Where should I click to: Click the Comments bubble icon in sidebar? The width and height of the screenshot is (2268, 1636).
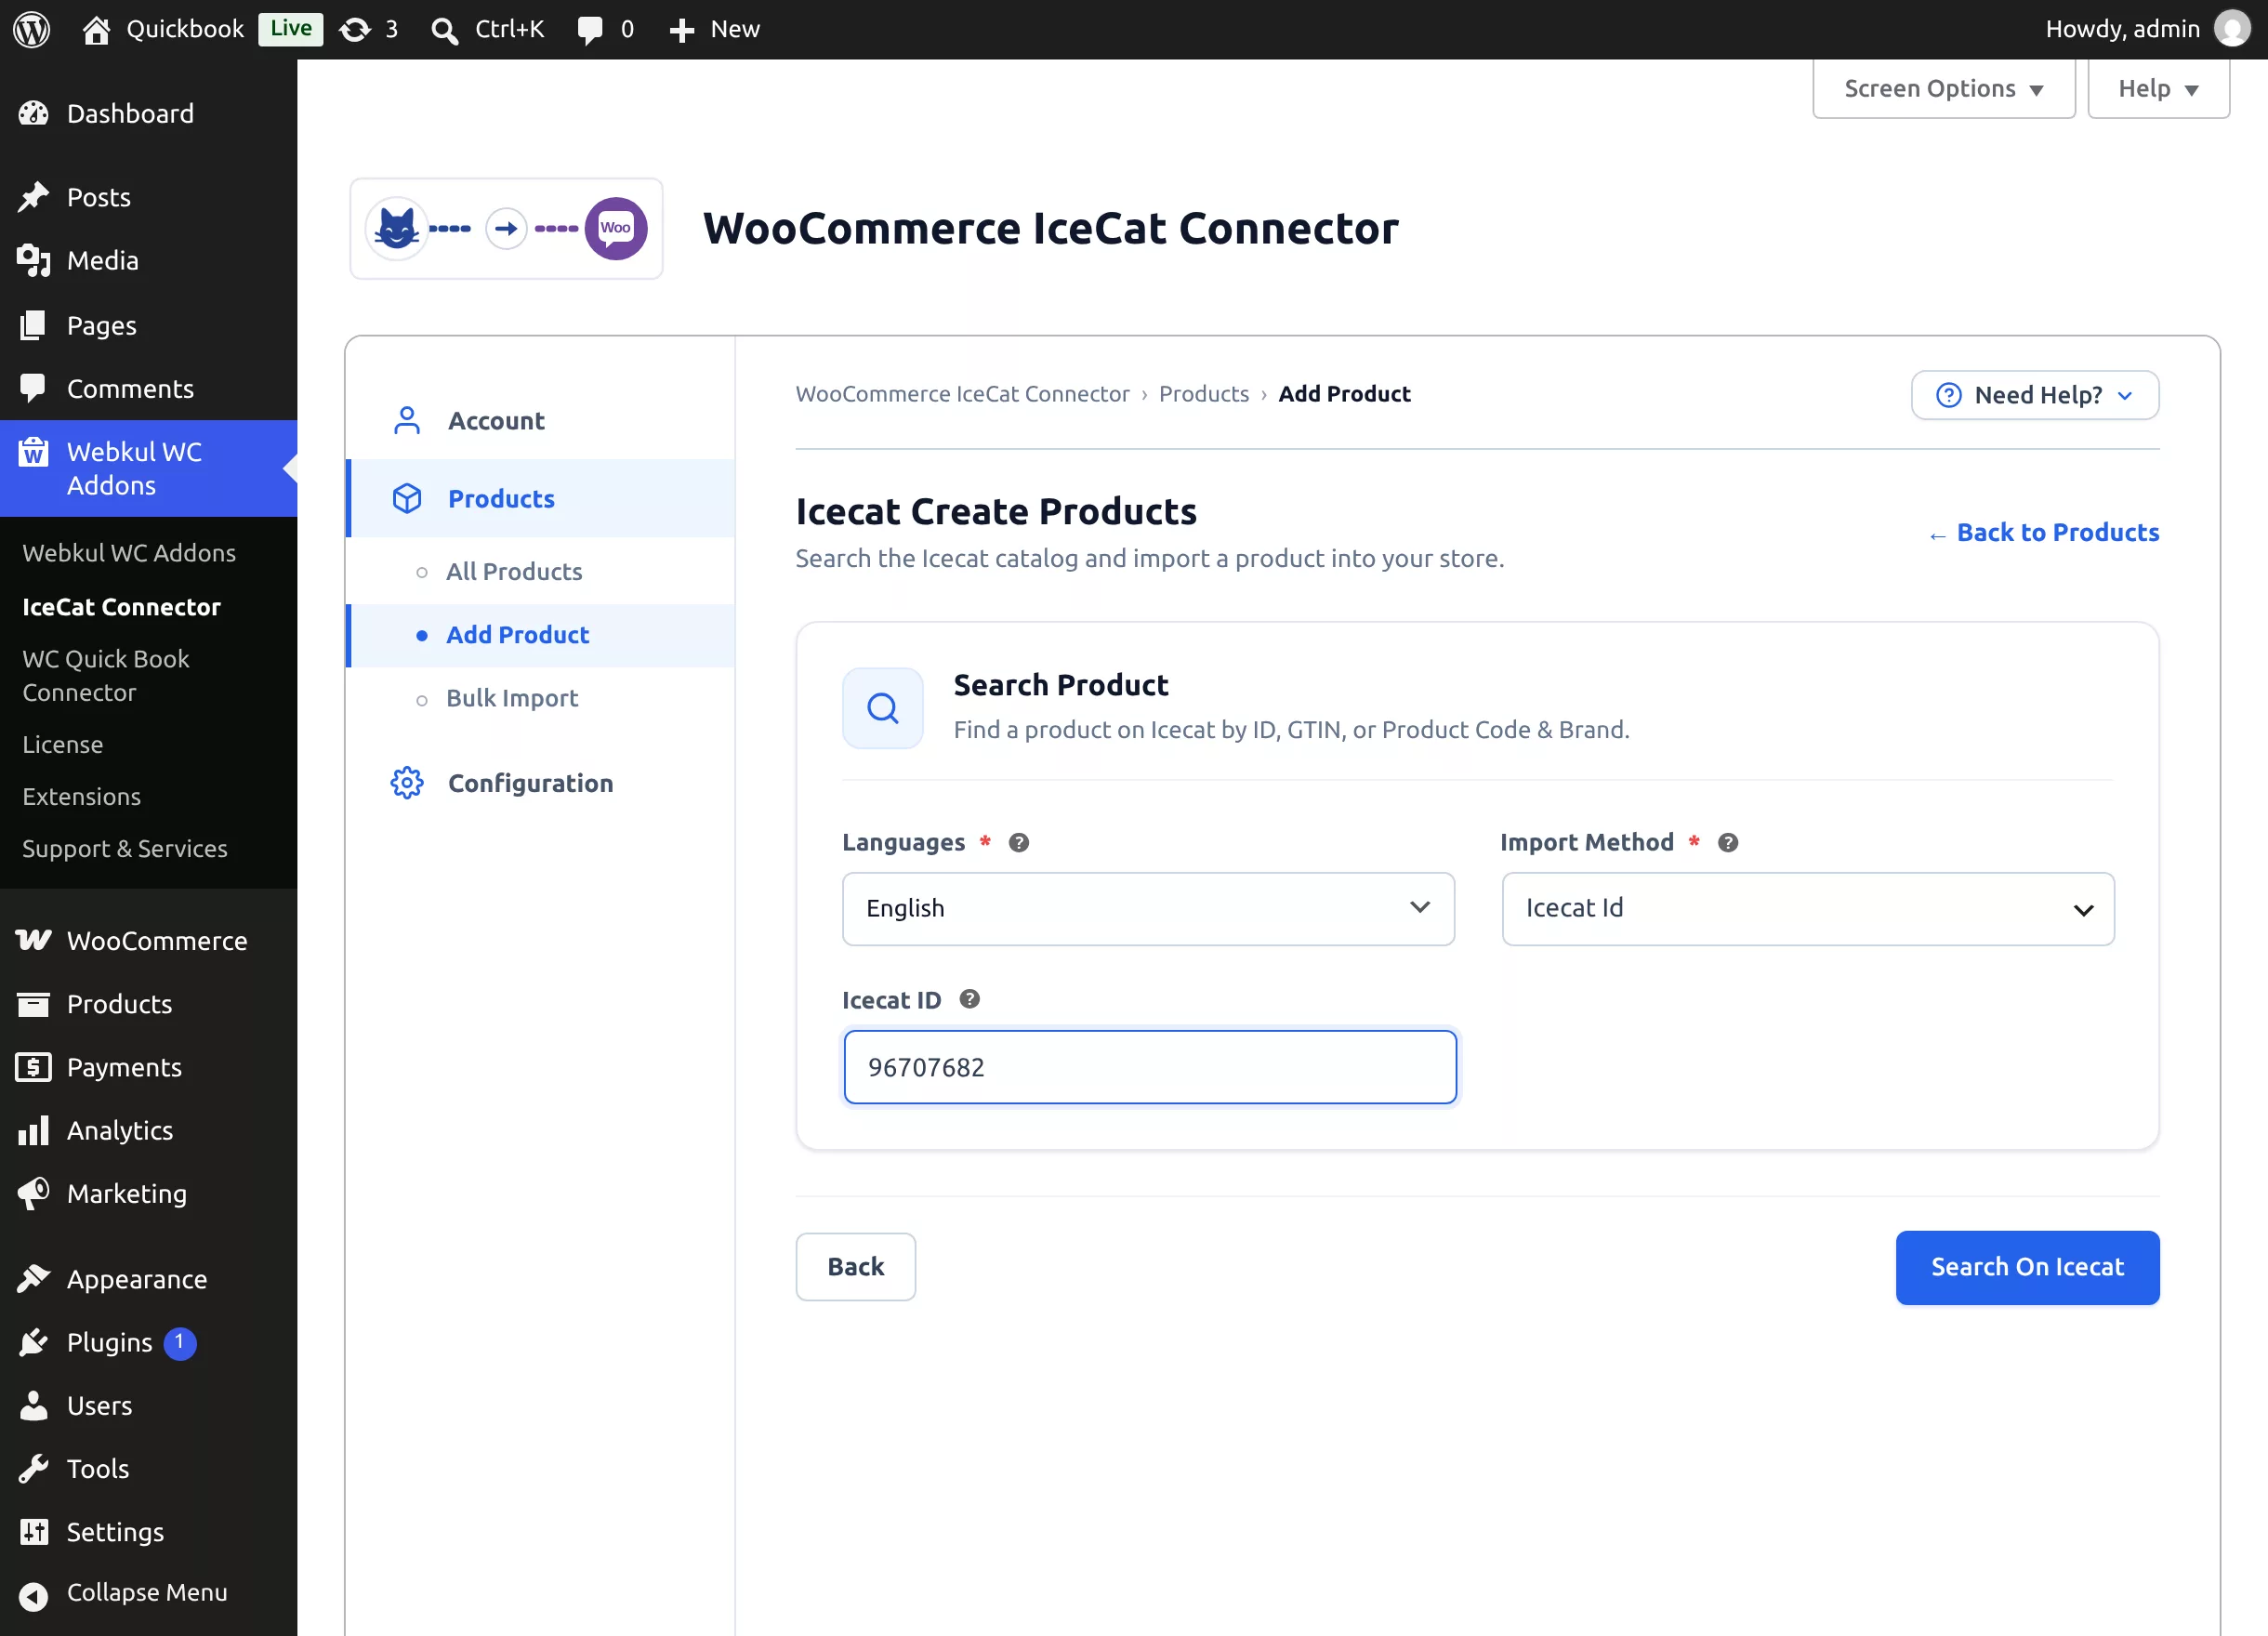(x=33, y=388)
